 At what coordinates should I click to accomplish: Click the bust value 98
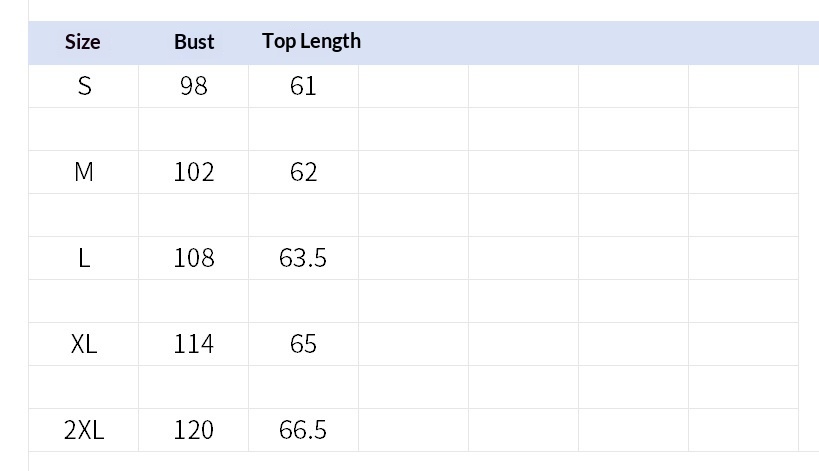click(194, 86)
